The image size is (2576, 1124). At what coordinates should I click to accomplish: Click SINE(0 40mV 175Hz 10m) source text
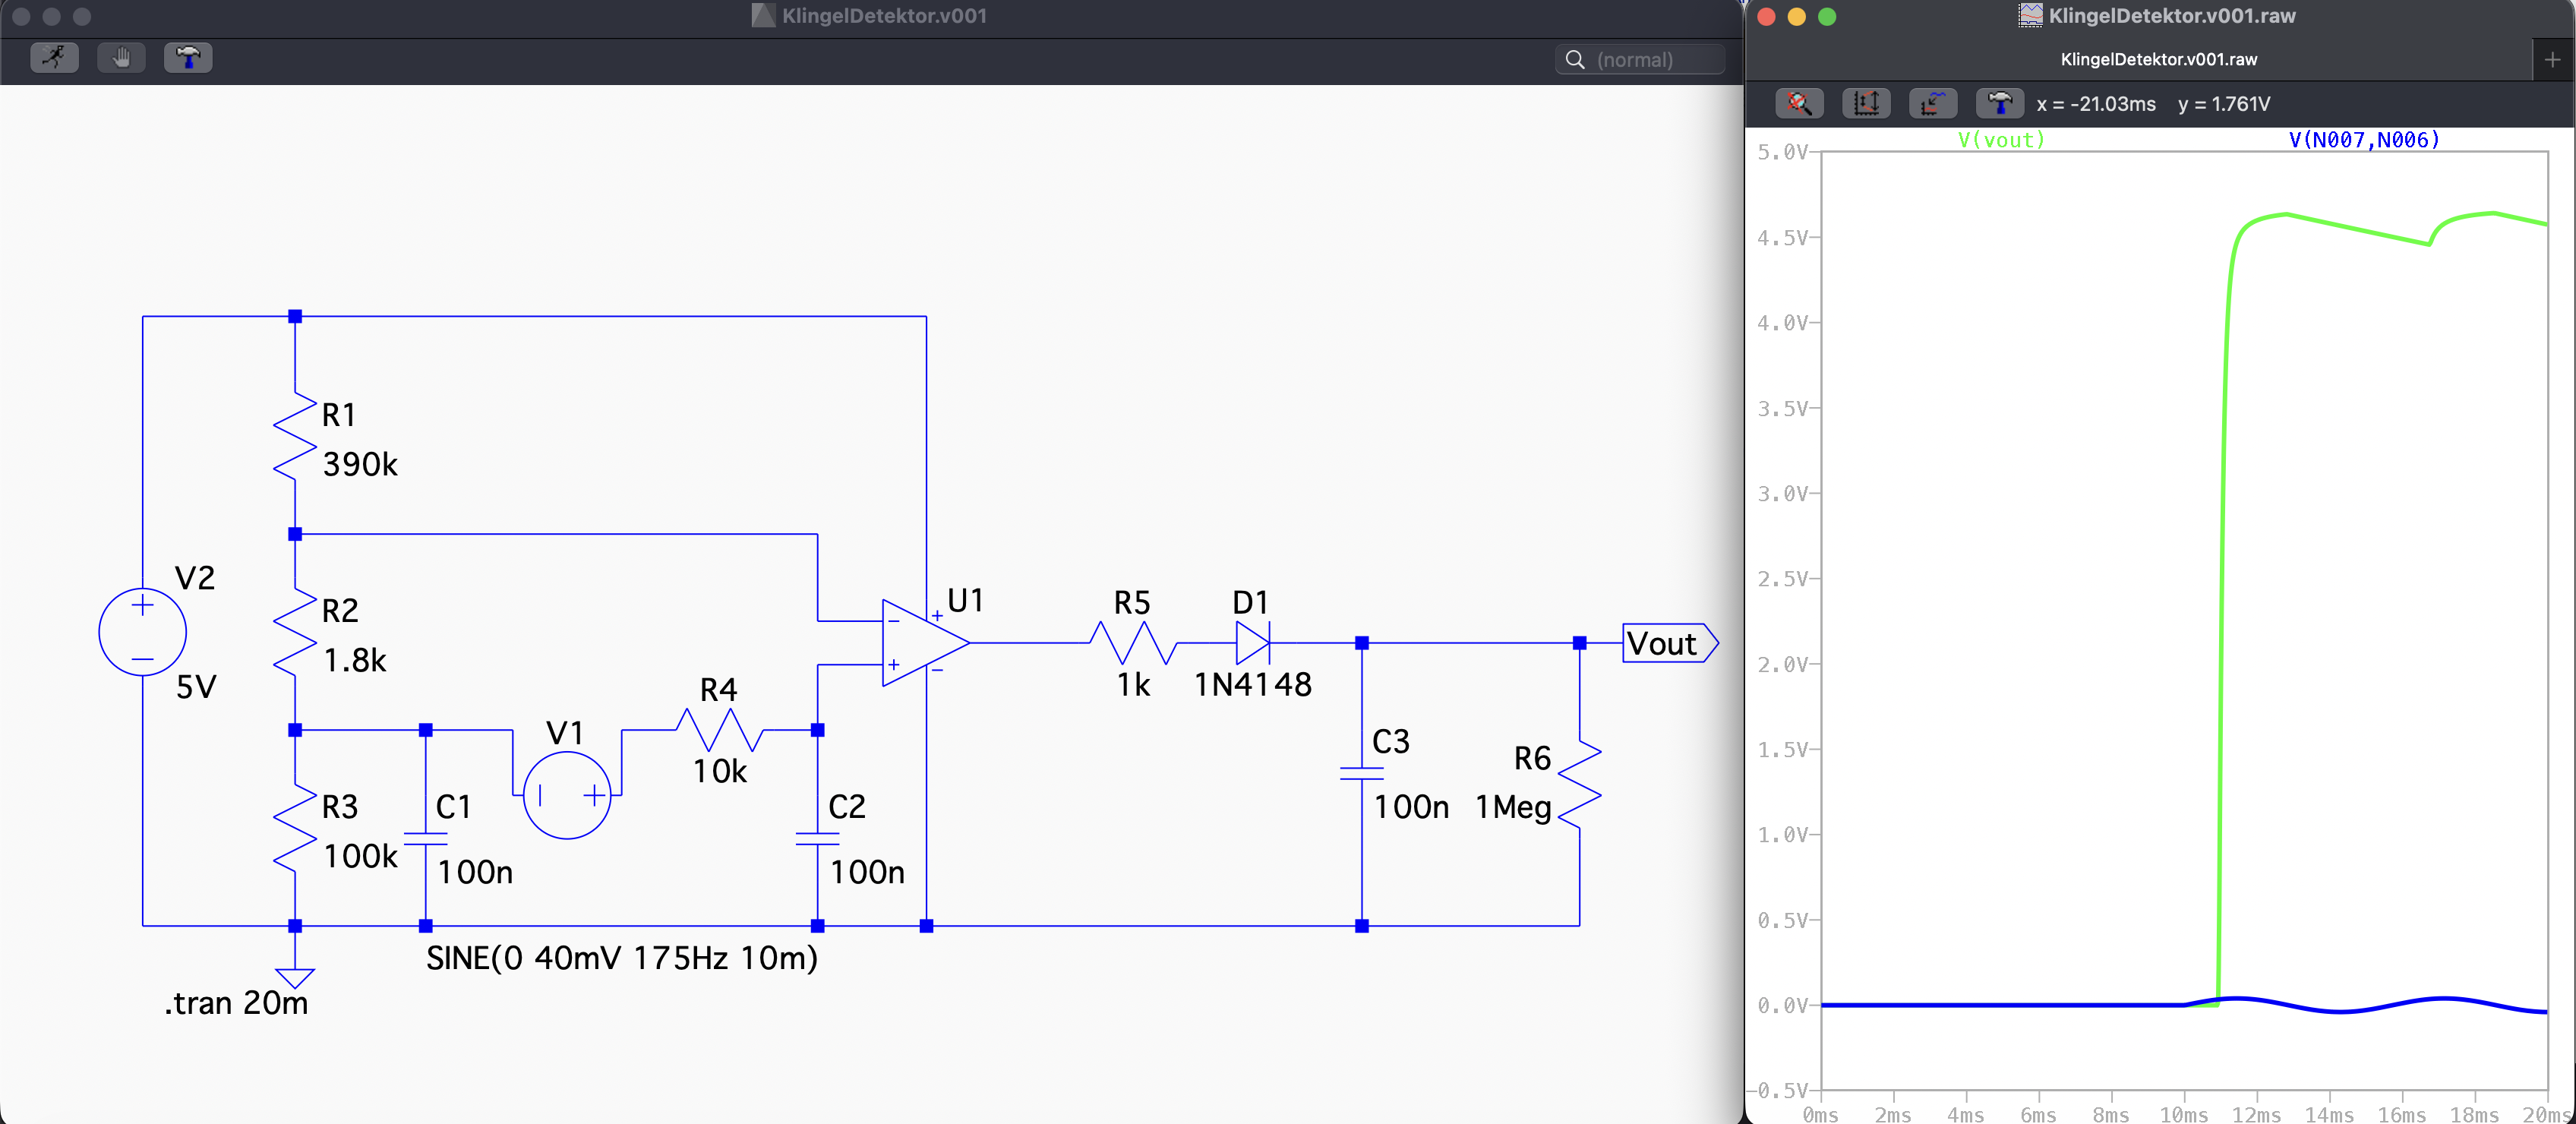[x=621, y=958]
